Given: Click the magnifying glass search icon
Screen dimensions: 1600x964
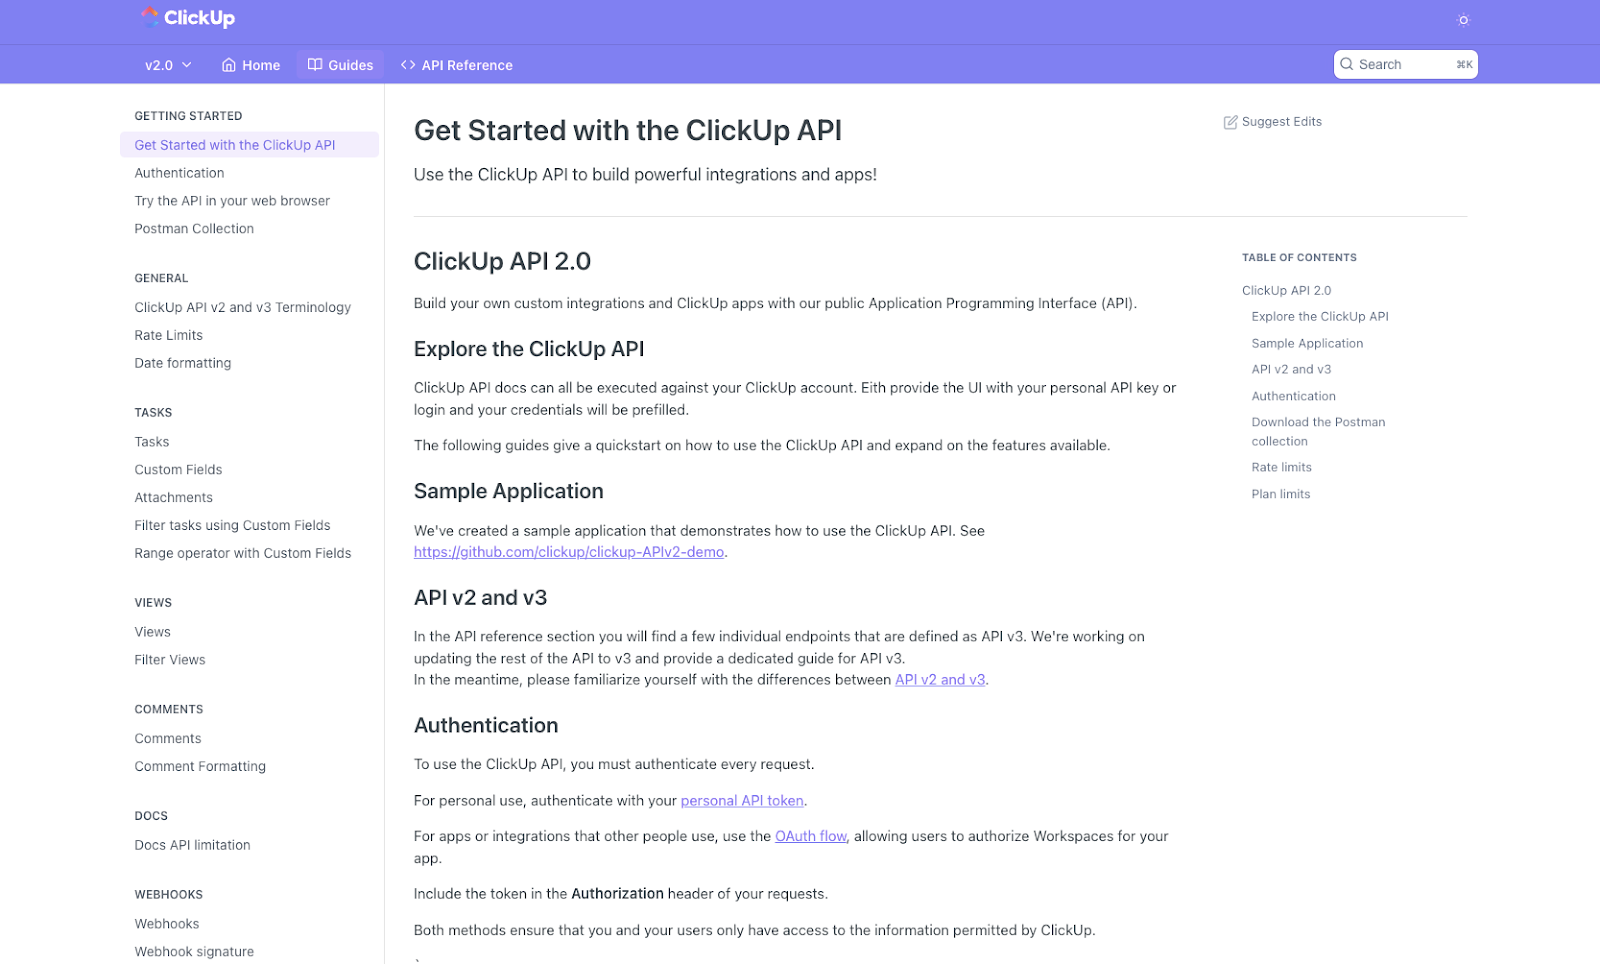Looking at the screenshot, I should tap(1348, 64).
